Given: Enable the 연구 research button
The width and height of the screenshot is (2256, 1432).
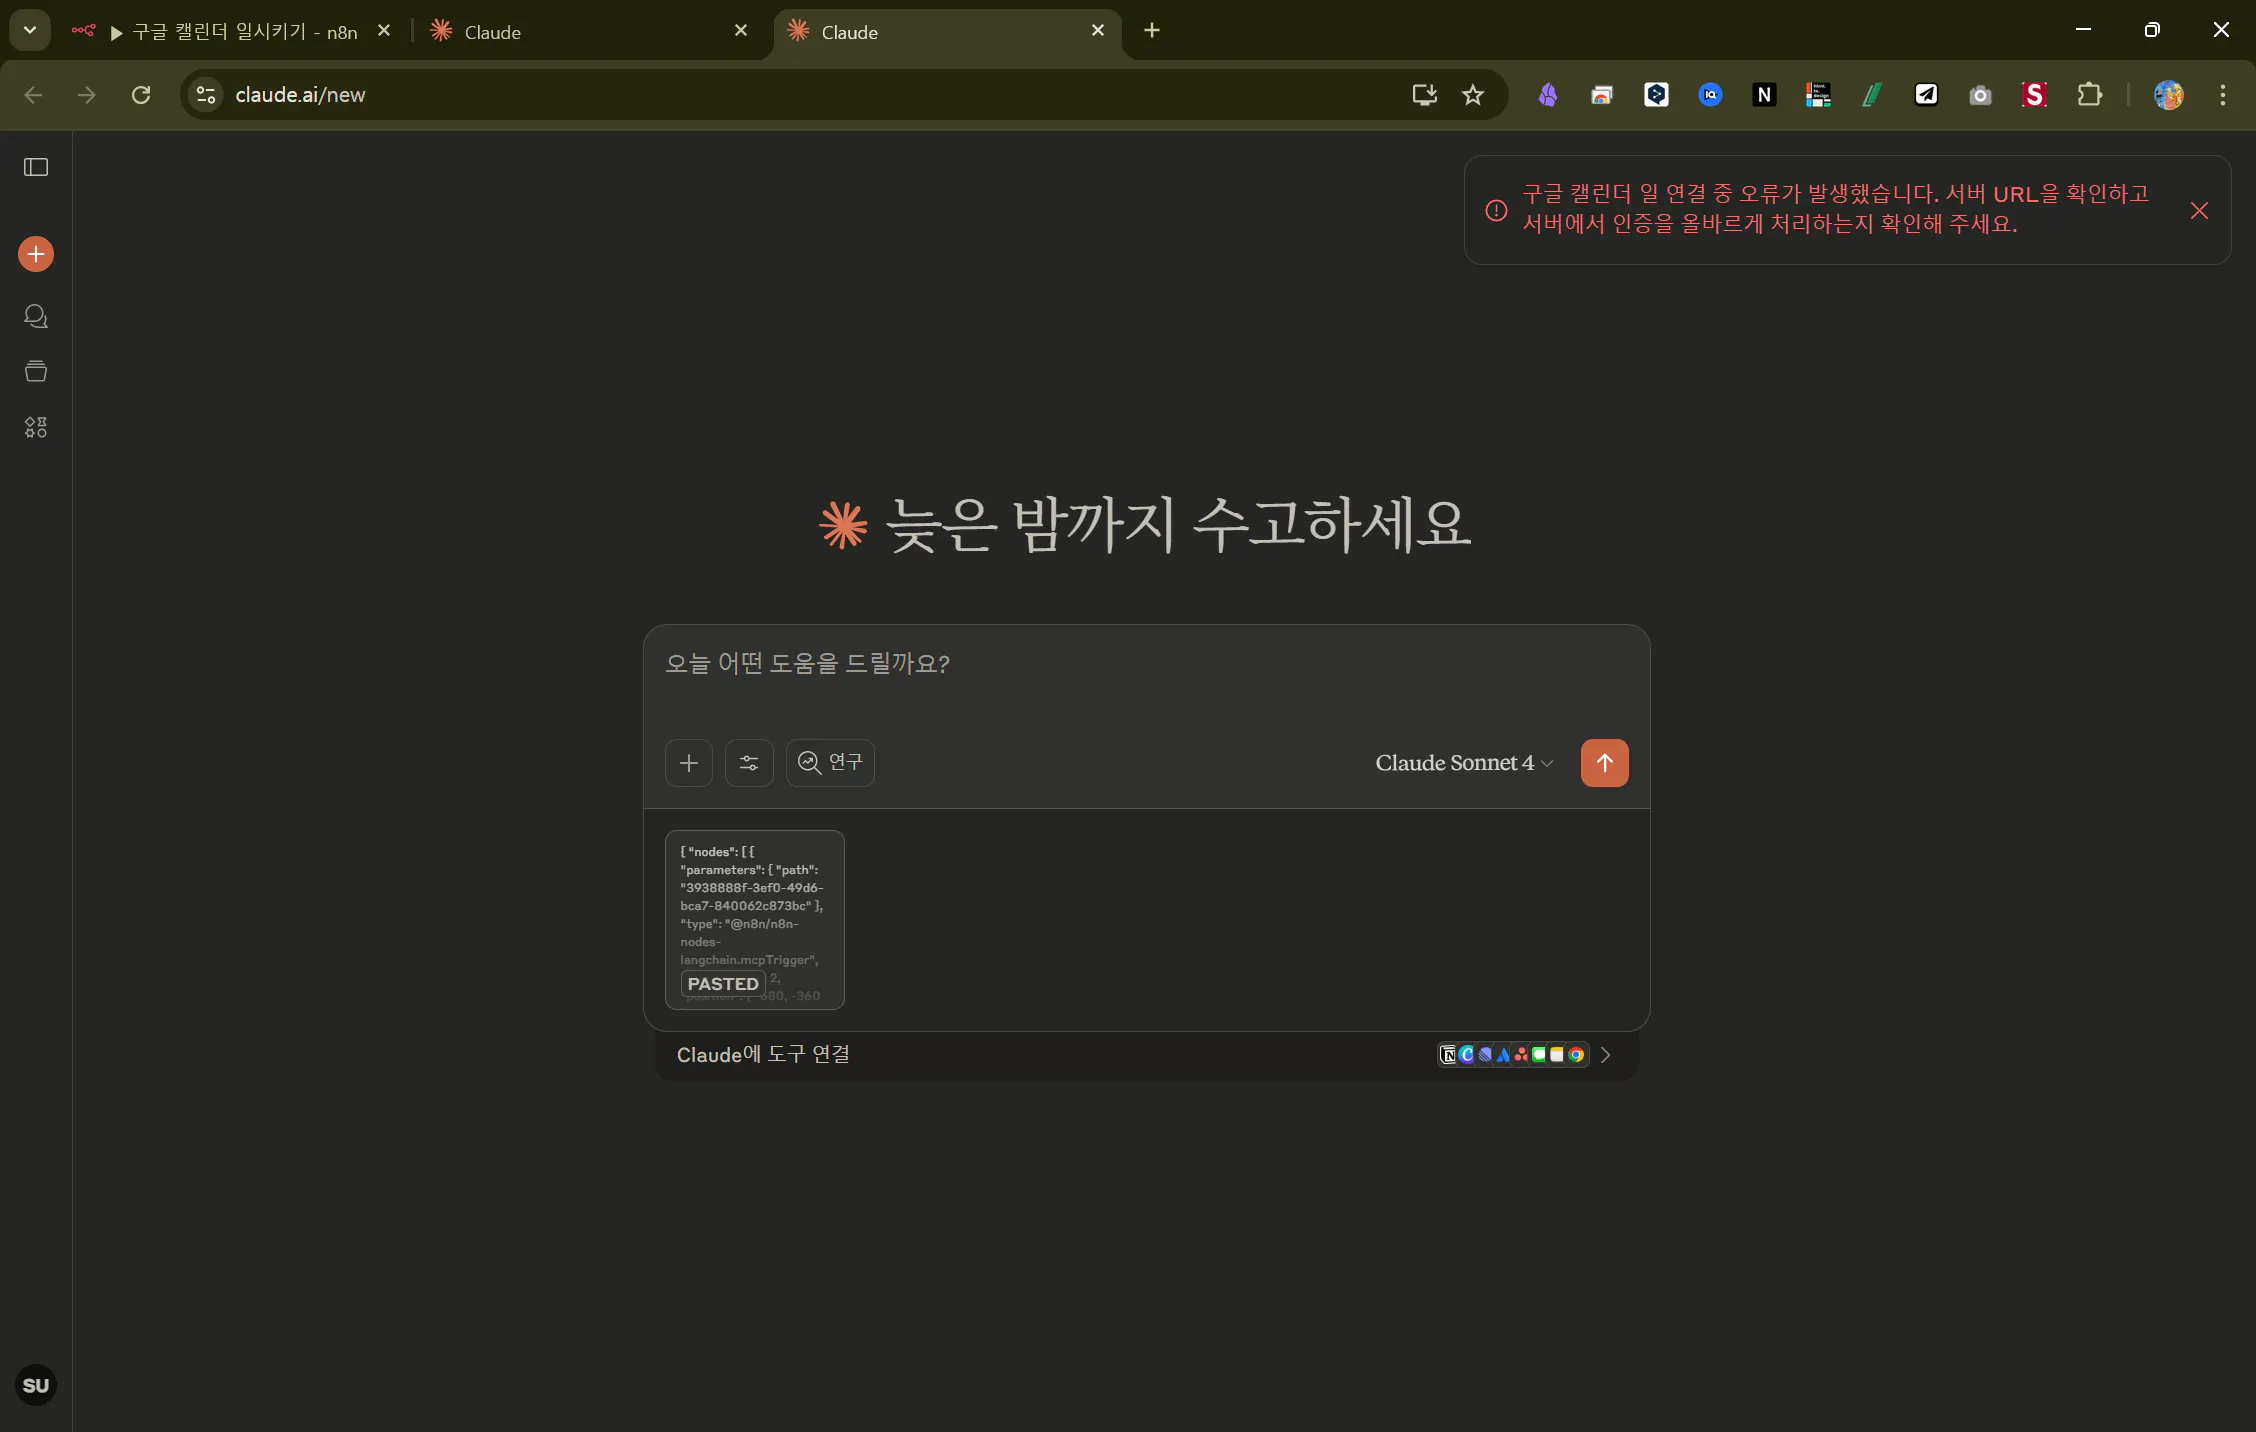Looking at the screenshot, I should click(x=830, y=763).
